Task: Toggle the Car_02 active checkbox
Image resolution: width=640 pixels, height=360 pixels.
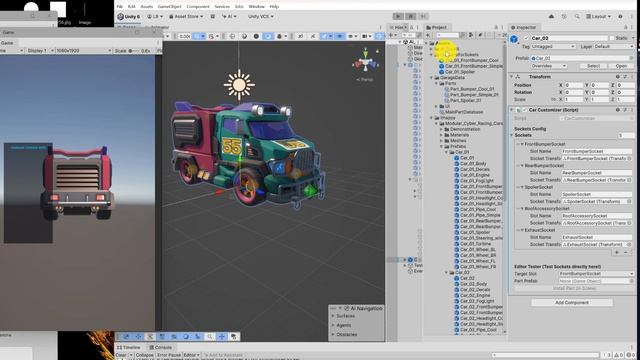Action: 526,38
